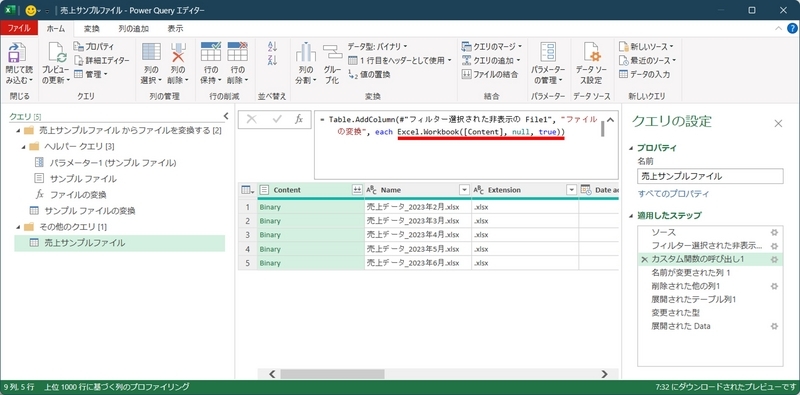Open Help via the question mark icon
The image size is (800, 395).
tap(792, 29)
